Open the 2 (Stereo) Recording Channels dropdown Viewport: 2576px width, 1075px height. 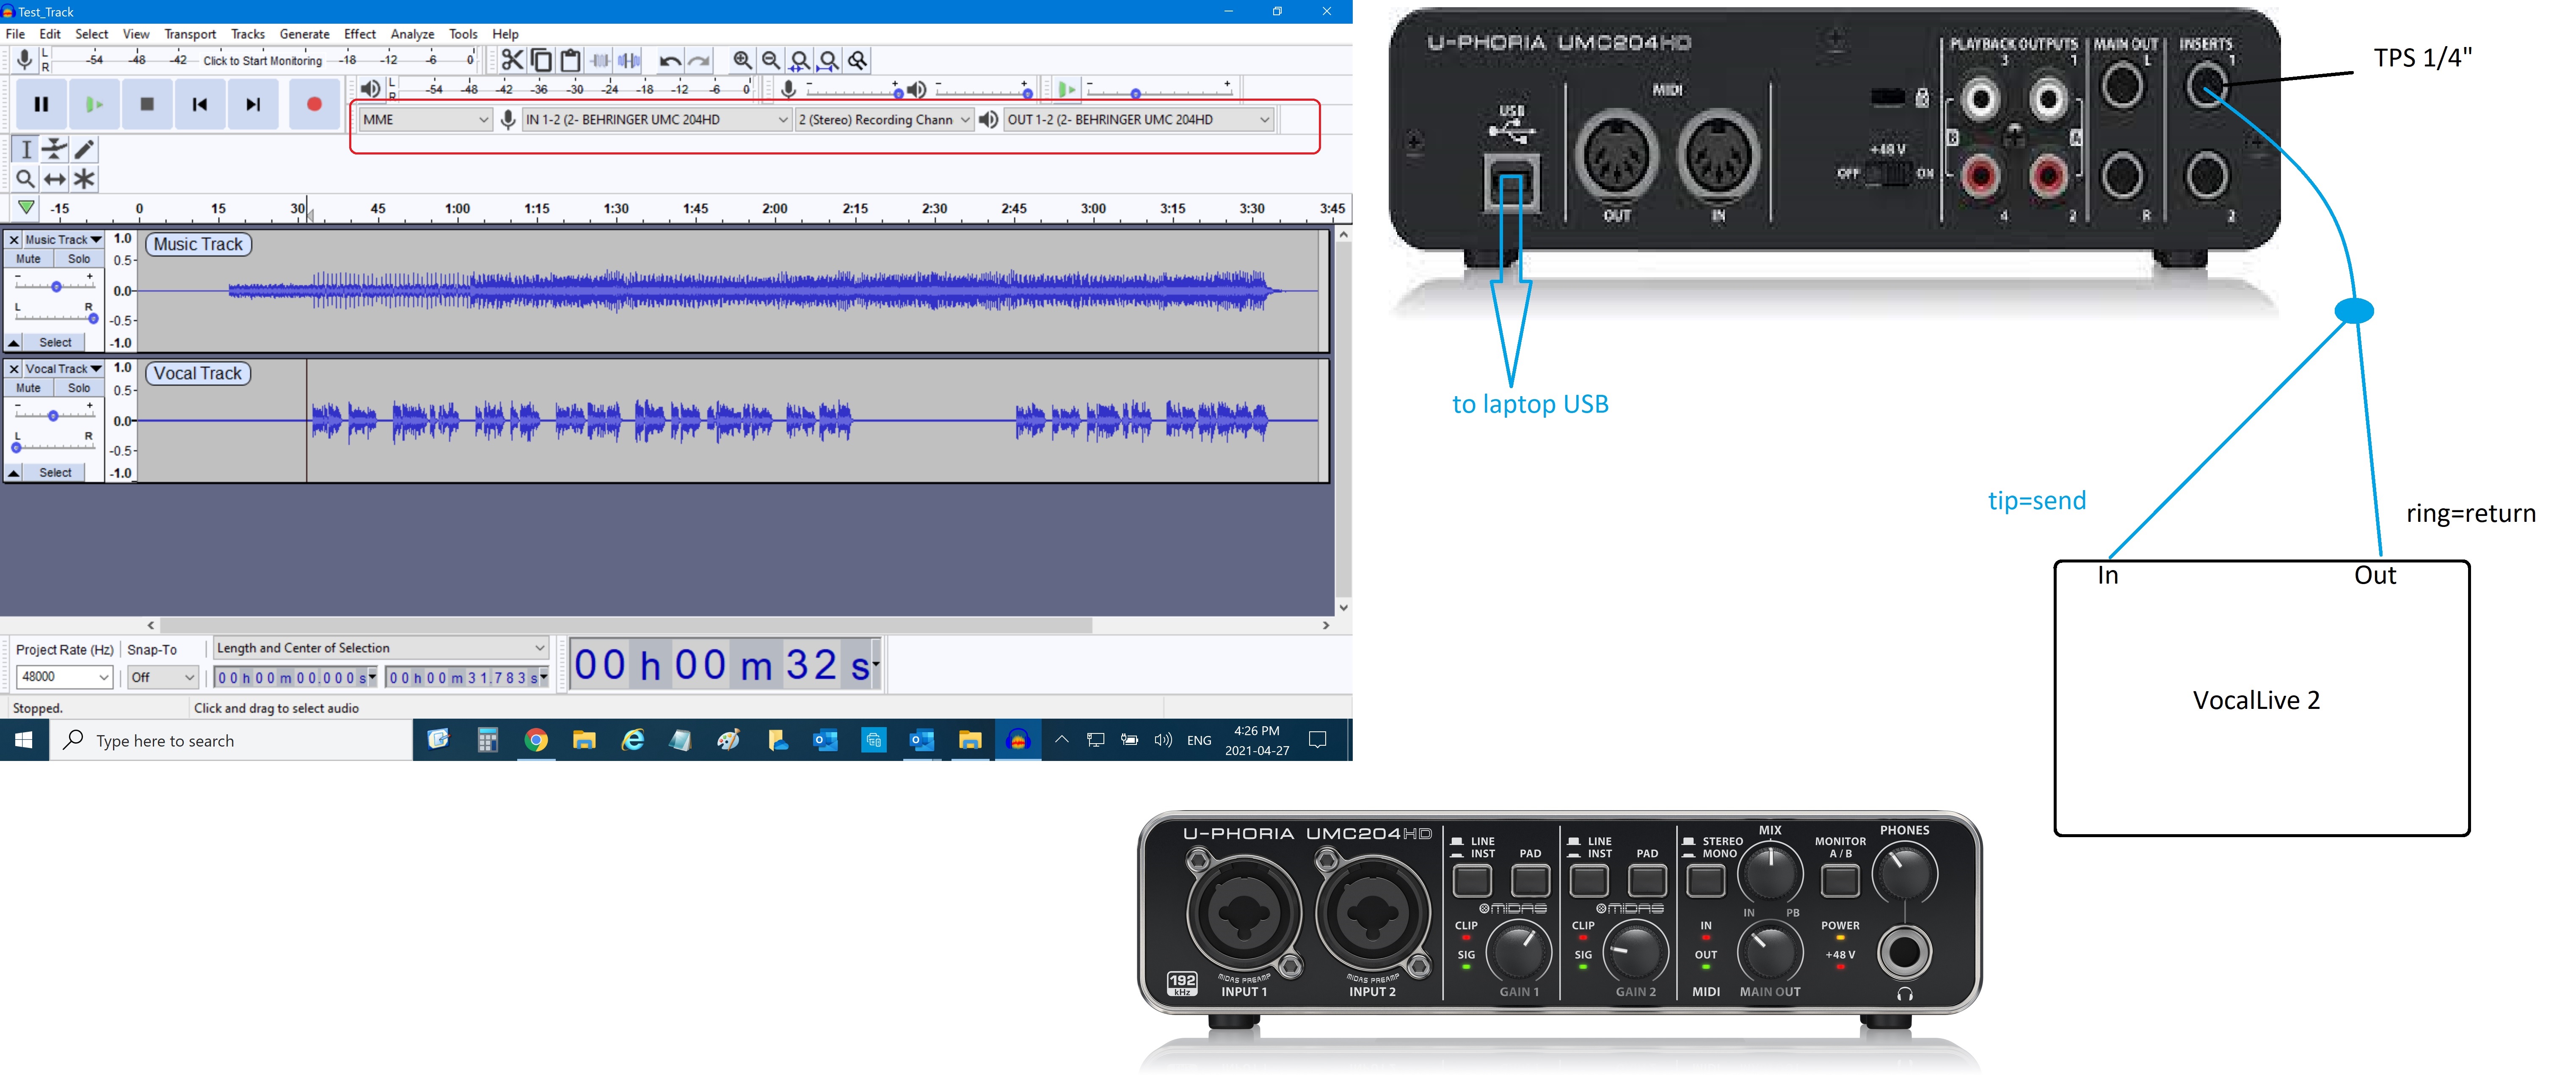point(884,120)
